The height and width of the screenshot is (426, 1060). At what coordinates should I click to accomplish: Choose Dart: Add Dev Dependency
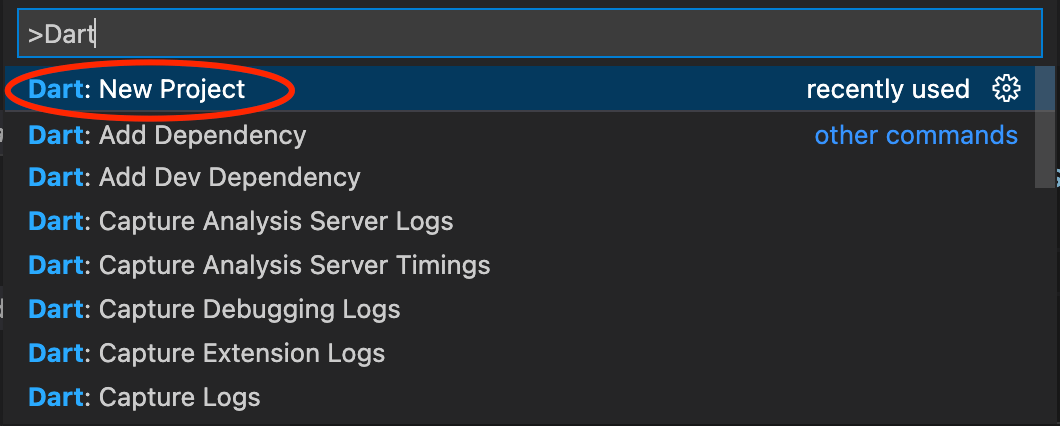tap(521, 177)
